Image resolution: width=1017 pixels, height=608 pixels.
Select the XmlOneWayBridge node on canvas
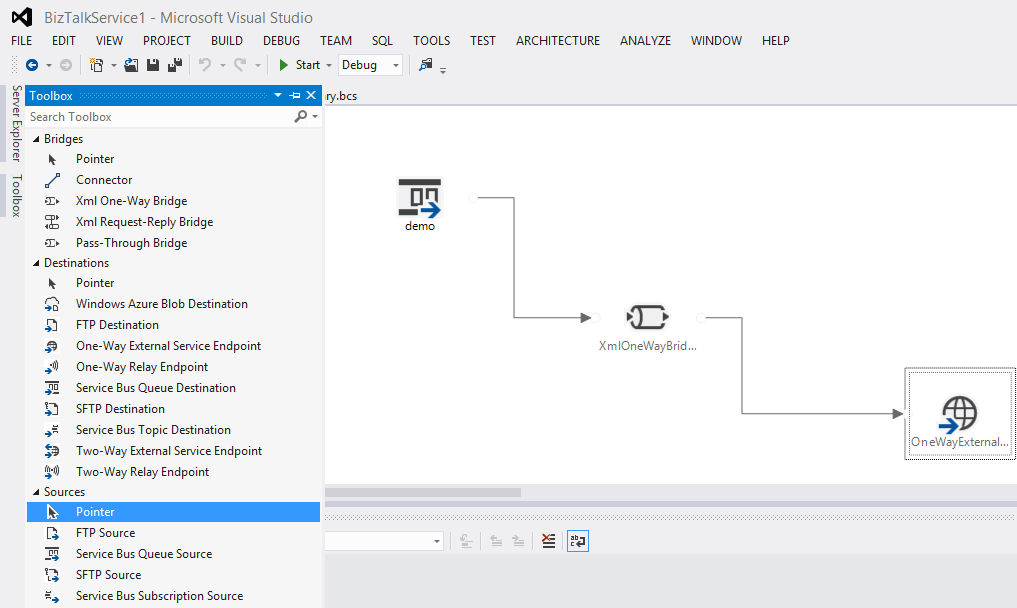[647, 328]
